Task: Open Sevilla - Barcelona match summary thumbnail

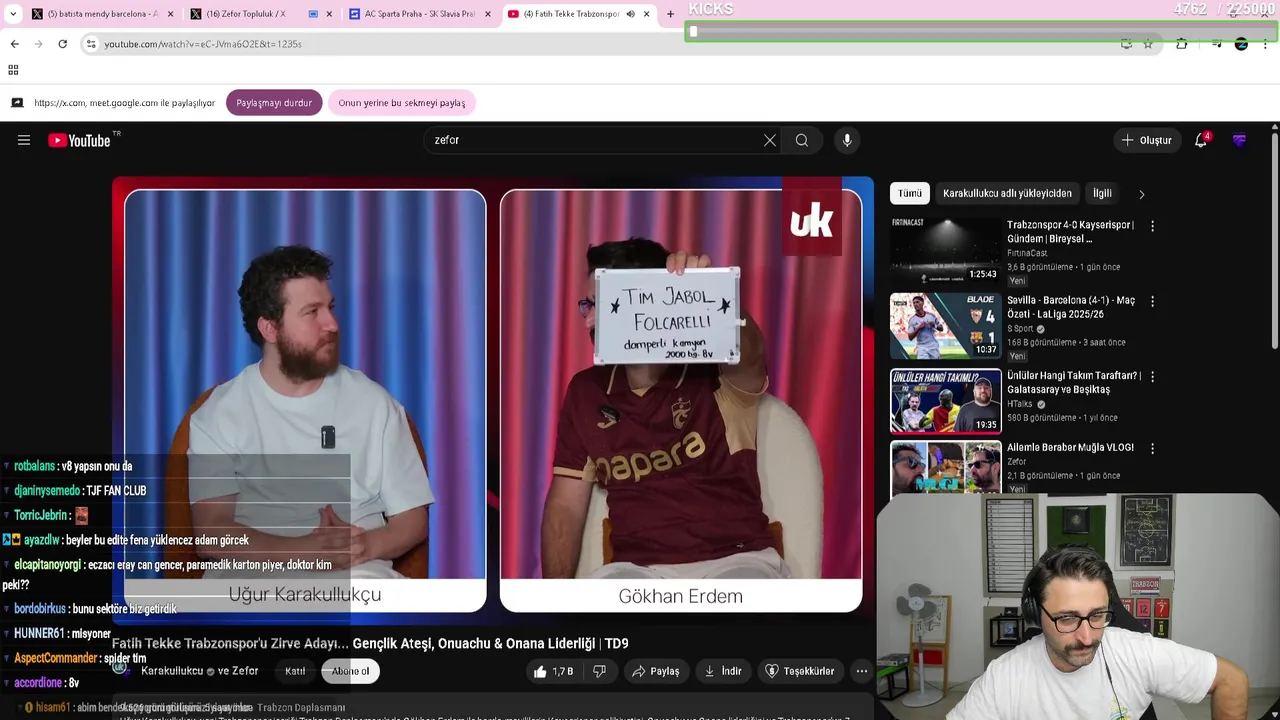Action: [945, 326]
